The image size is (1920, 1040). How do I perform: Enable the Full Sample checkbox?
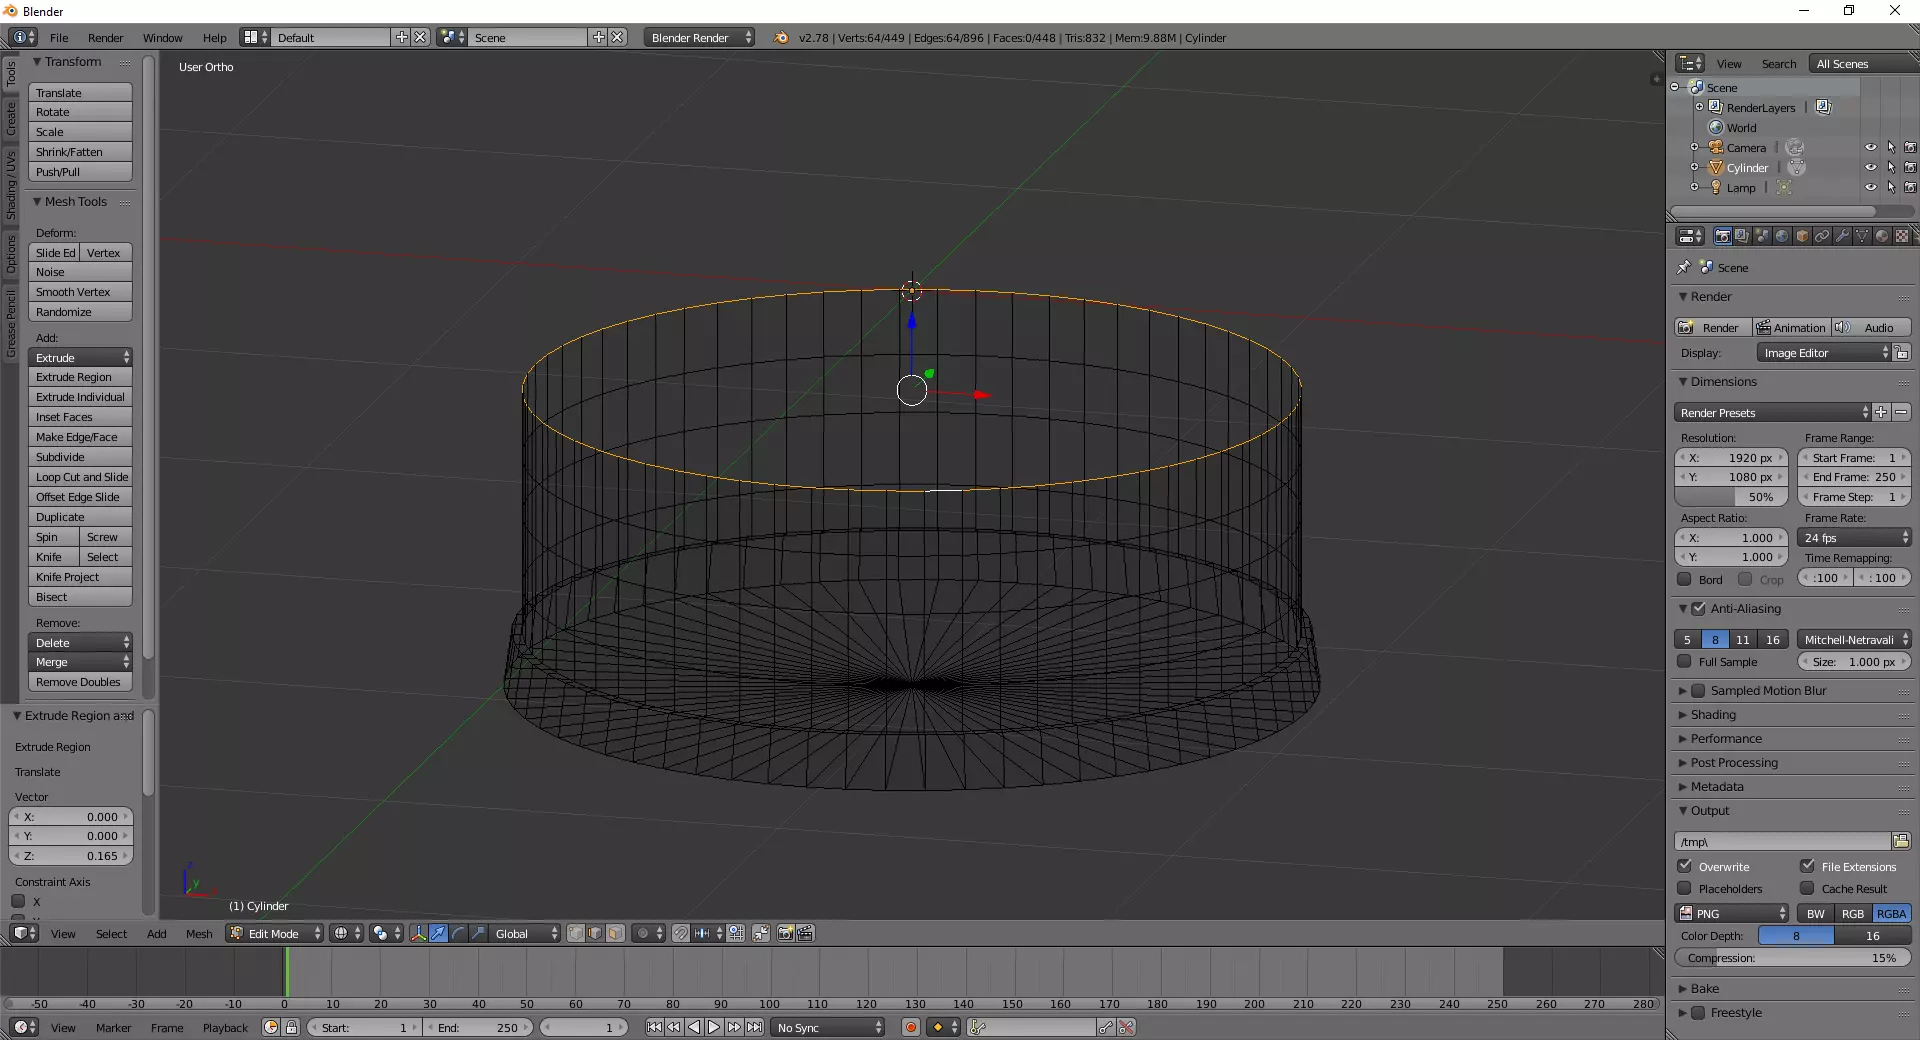(x=1685, y=662)
